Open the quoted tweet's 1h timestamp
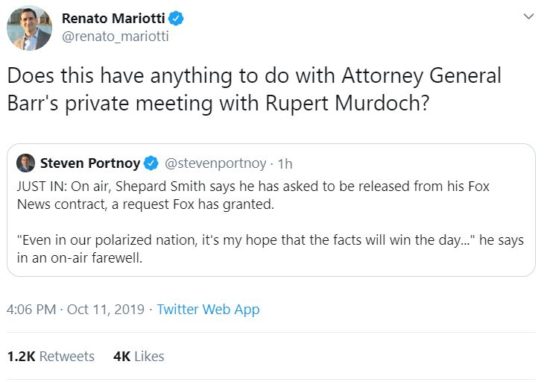 coord(285,163)
